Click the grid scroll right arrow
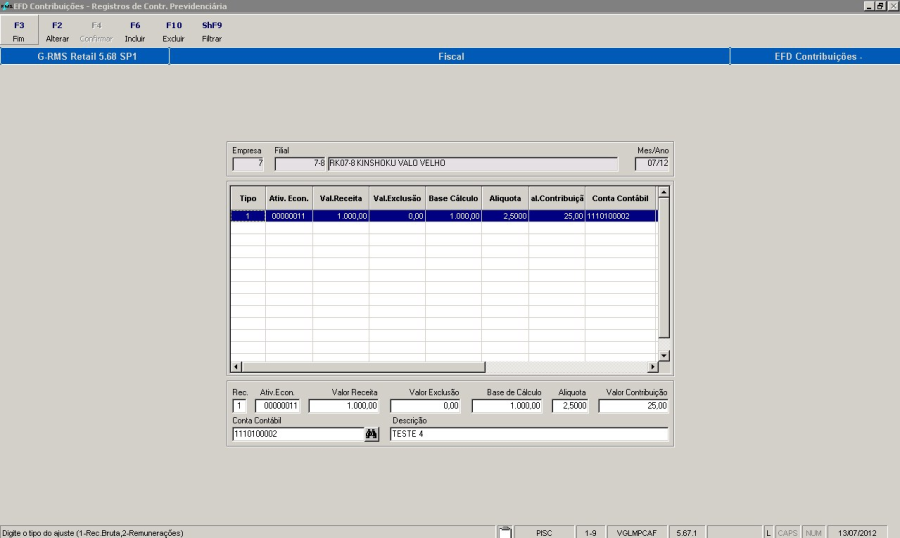The image size is (900, 538). (x=653, y=366)
